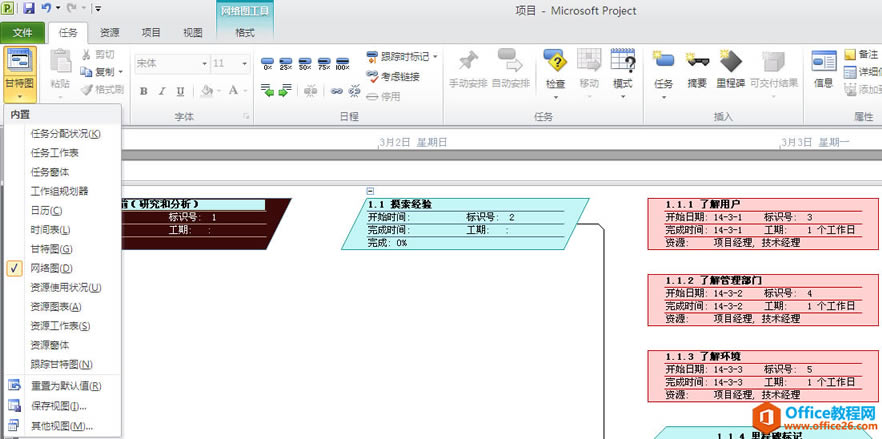Image resolution: width=882 pixels, height=439 pixels.
Task: Click 重置为默认值 icon in menu
Action: tap(14, 386)
